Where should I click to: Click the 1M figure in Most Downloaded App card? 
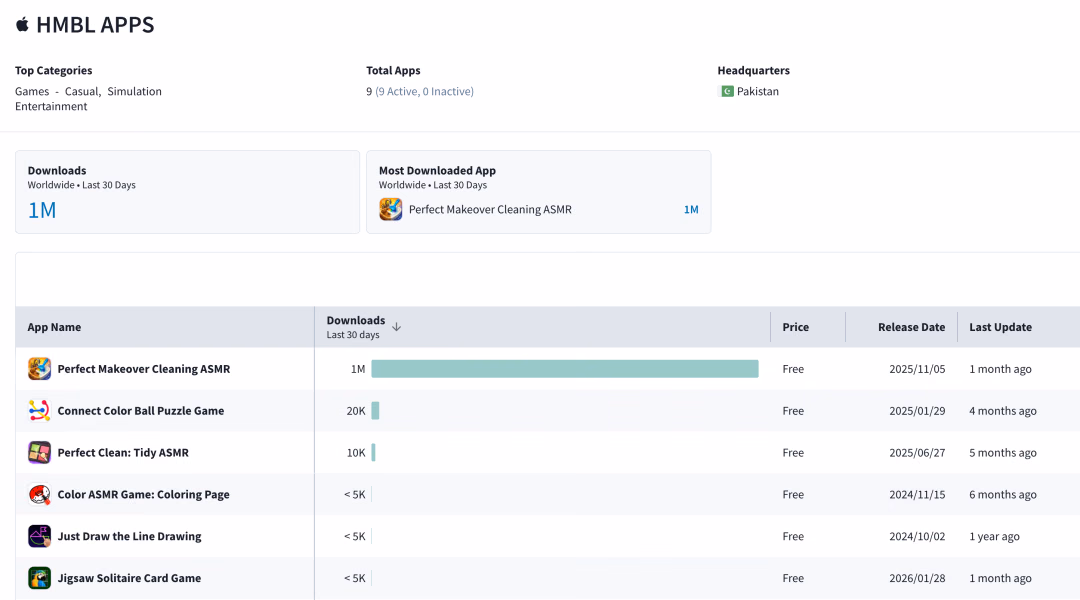pyautogui.click(x=691, y=209)
